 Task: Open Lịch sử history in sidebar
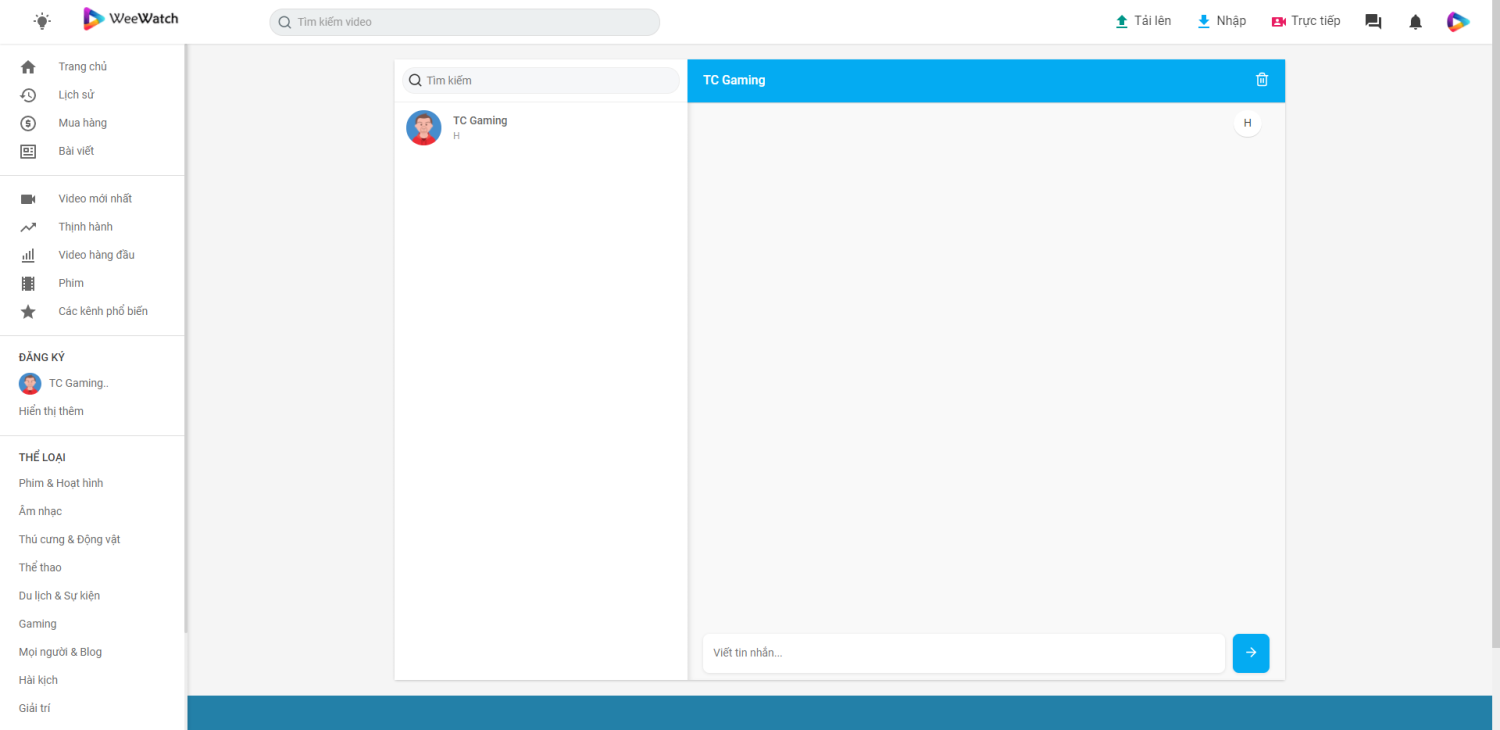76,95
